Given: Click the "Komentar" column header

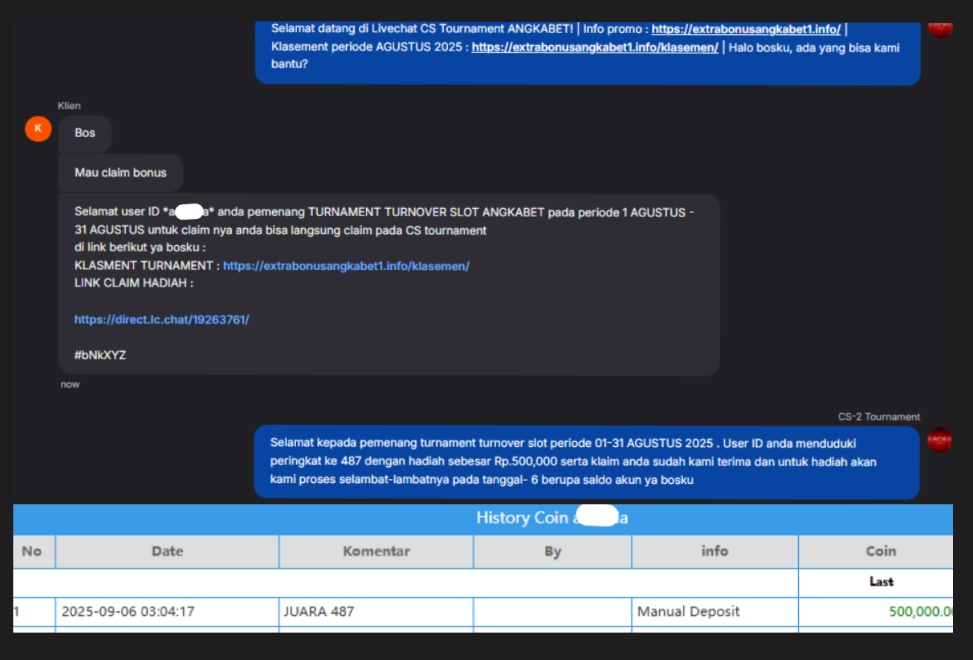Looking at the screenshot, I should (376, 551).
